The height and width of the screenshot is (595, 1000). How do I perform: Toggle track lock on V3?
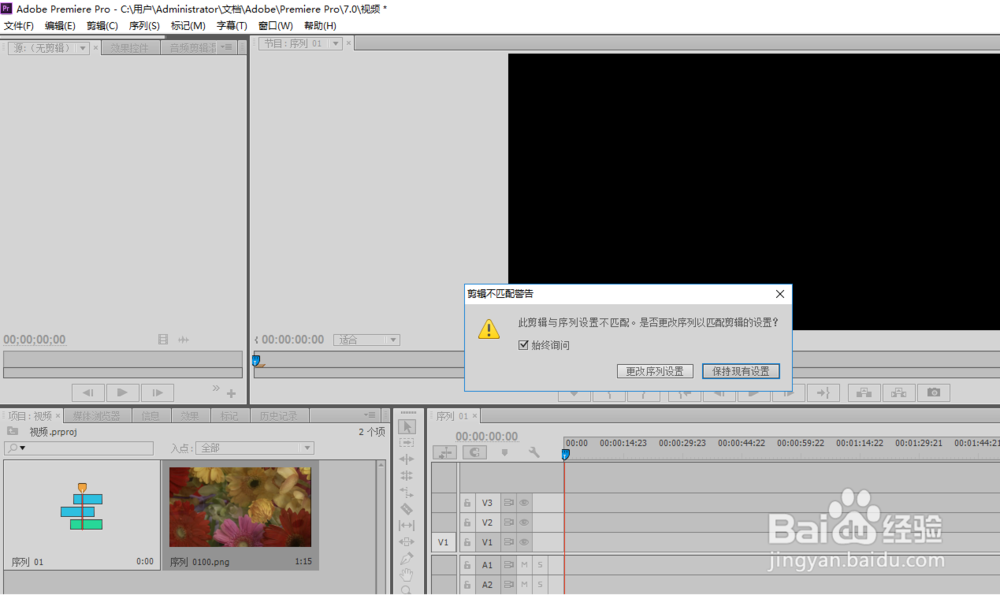467,503
